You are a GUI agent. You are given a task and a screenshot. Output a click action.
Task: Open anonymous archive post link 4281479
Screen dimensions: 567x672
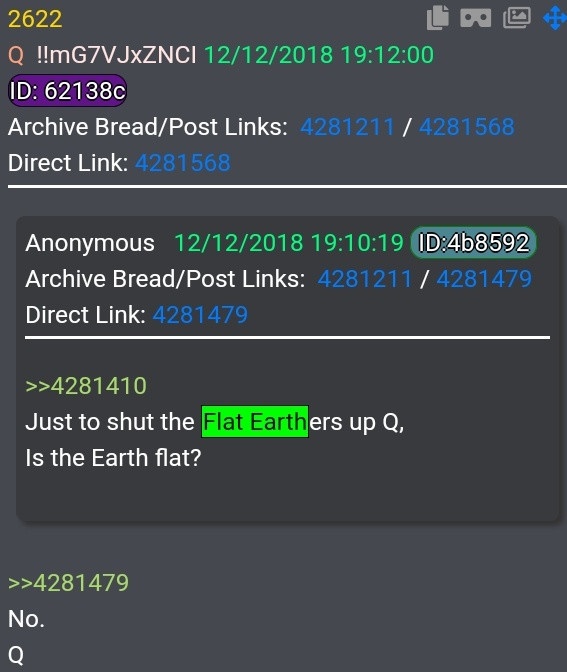(484, 279)
